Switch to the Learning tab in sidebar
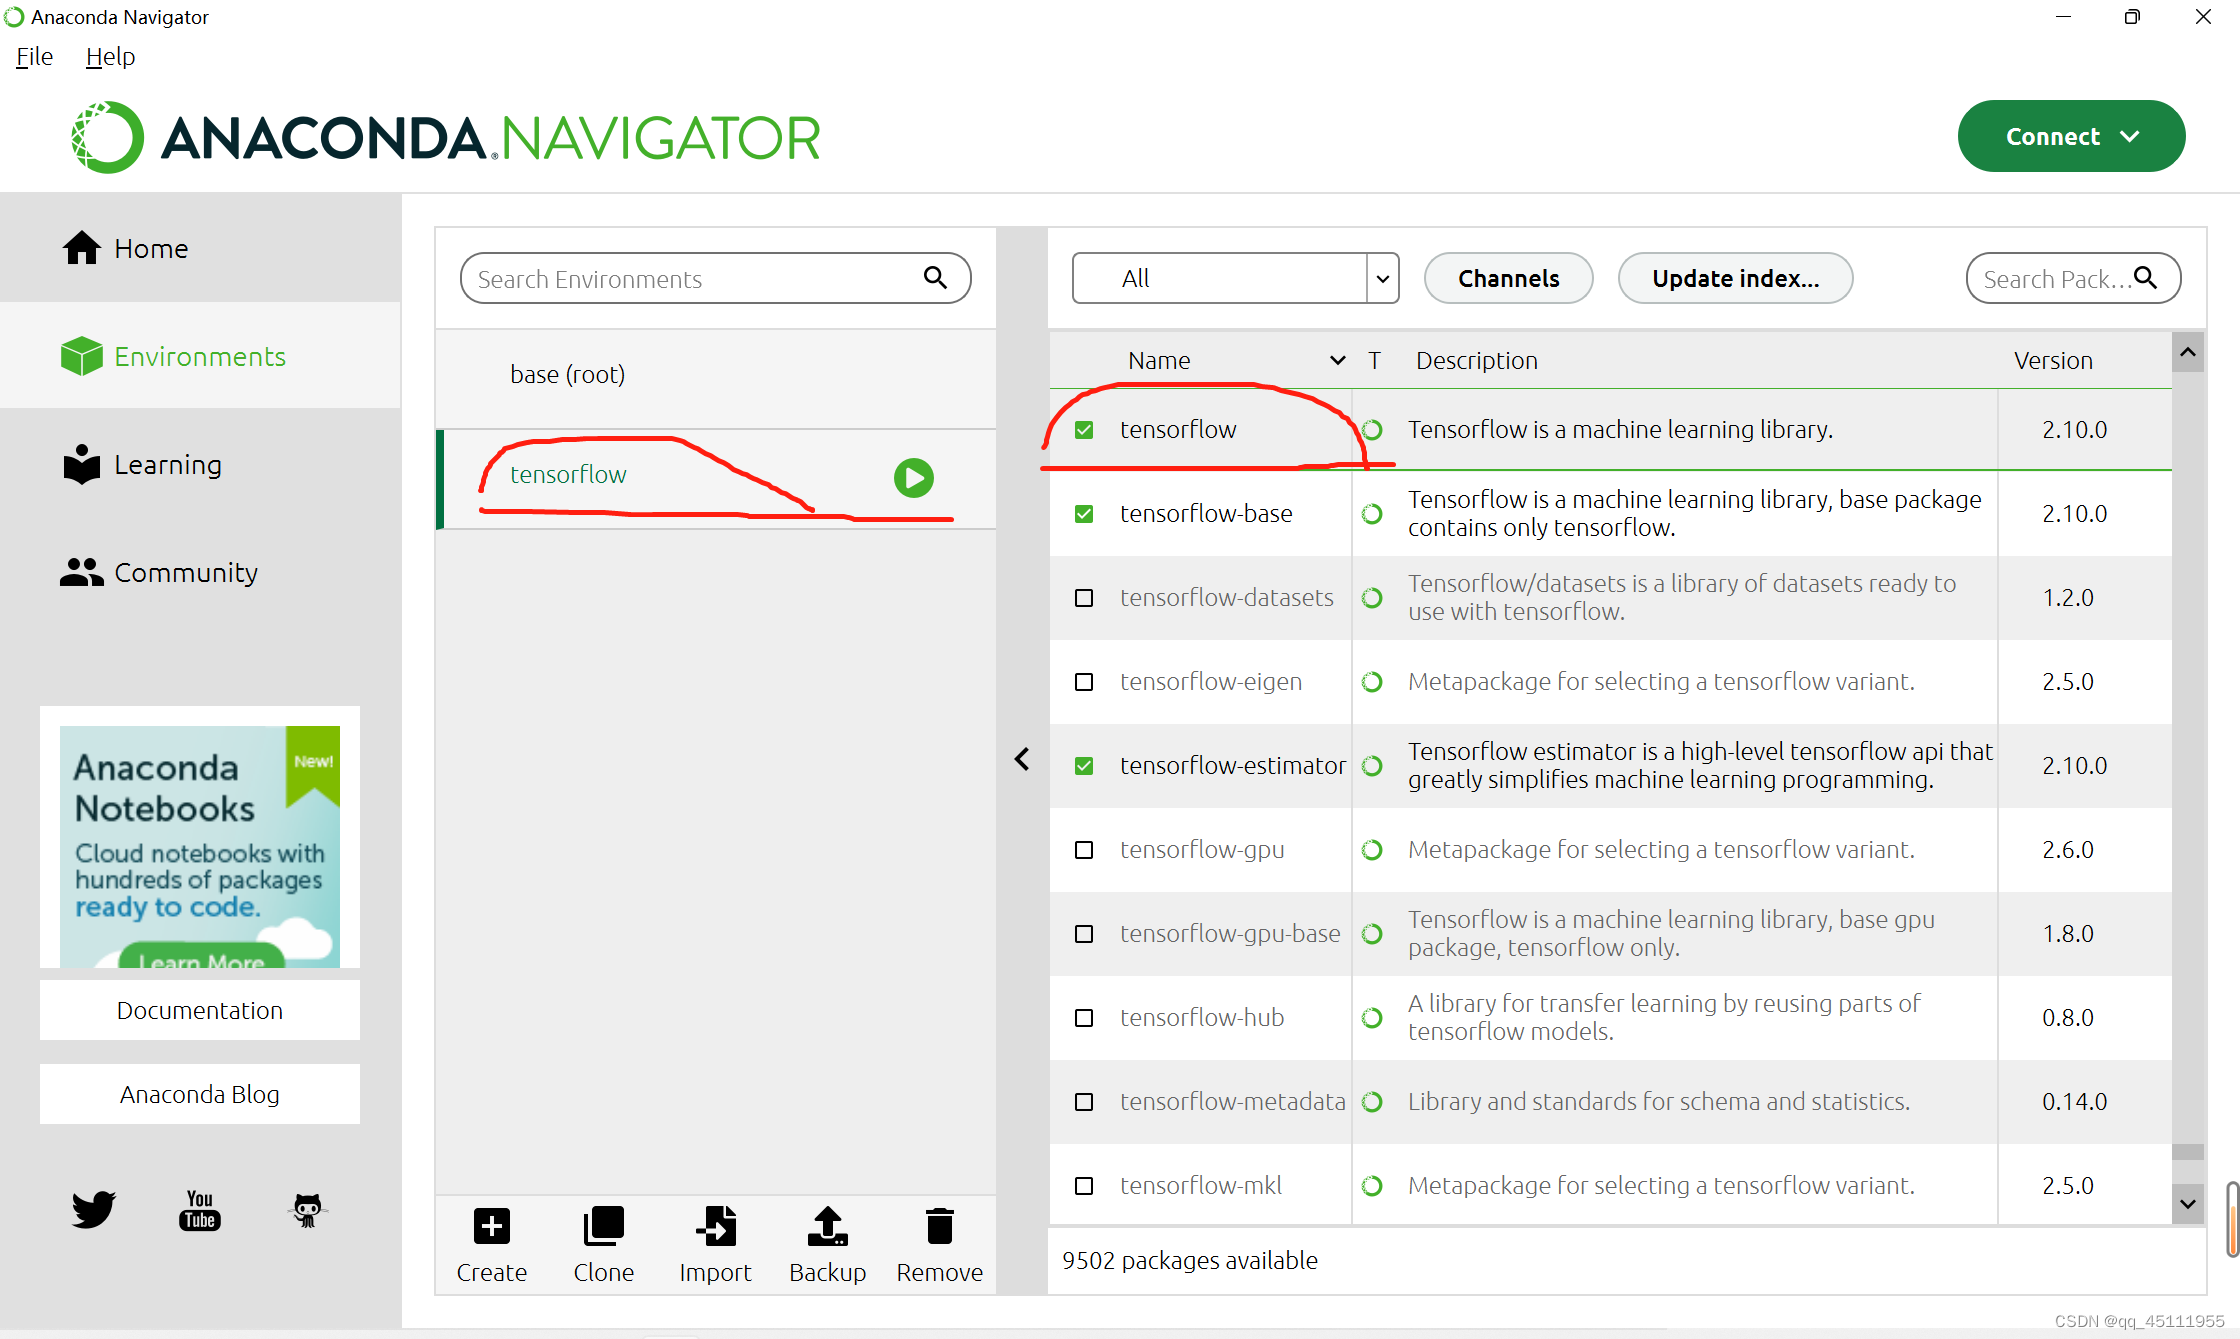2240x1339 pixels. pyautogui.click(x=167, y=465)
